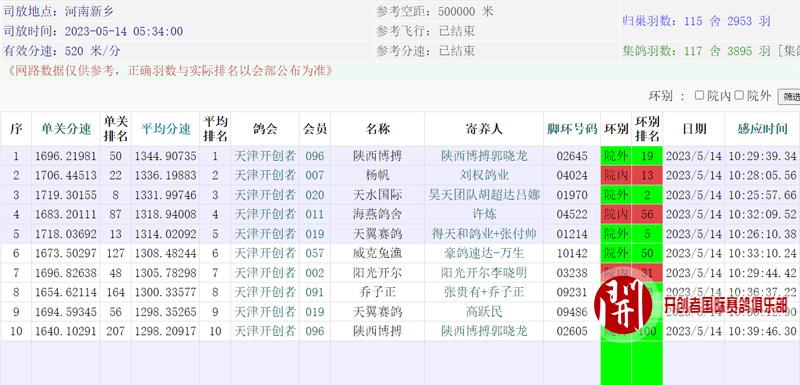The height and width of the screenshot is (385, 800).
Task: Sort by 平均分速 column header
Action: click(x=166, y=129)
